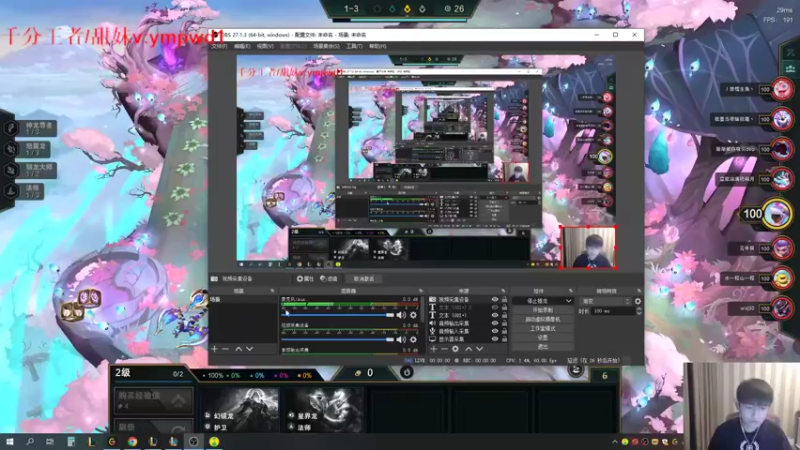The image size is (800, 450).
Task: Buy the 星界龙 champion card in shop
Action: coord(324,410)
